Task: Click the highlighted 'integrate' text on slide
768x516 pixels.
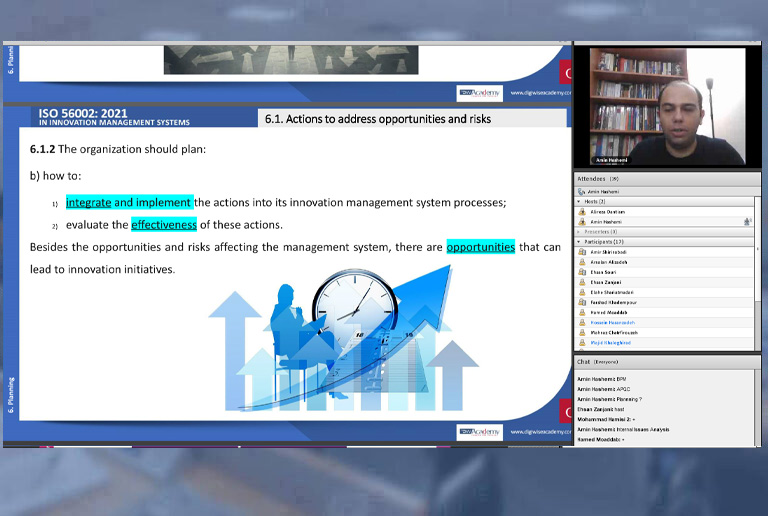Action: 88,202
